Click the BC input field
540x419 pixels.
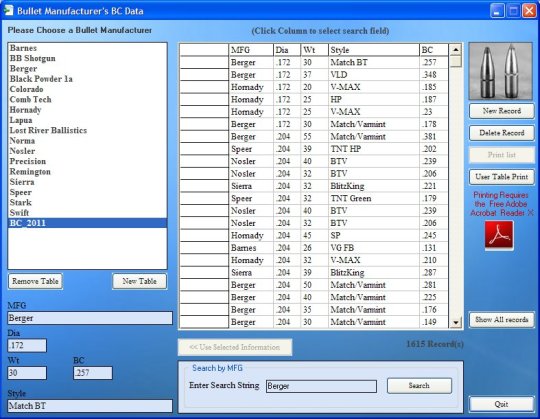[93, 373]
